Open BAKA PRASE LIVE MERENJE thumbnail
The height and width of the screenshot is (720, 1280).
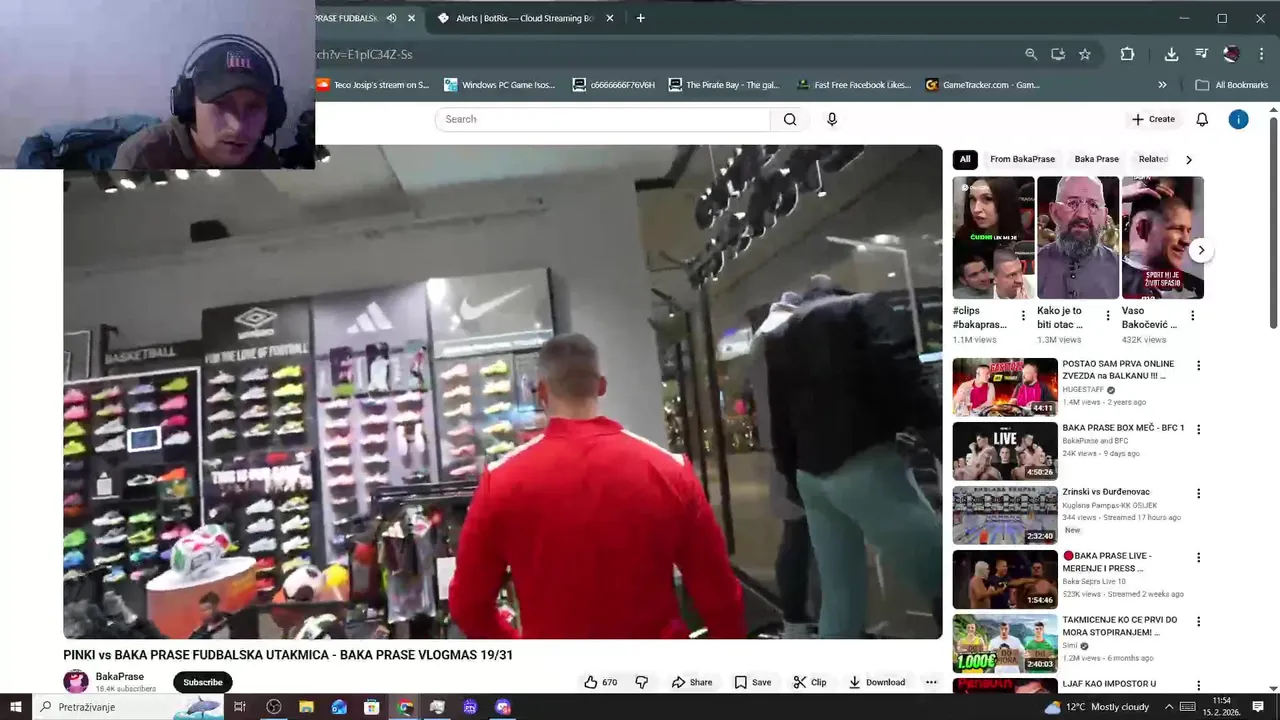coord(1004,578)
